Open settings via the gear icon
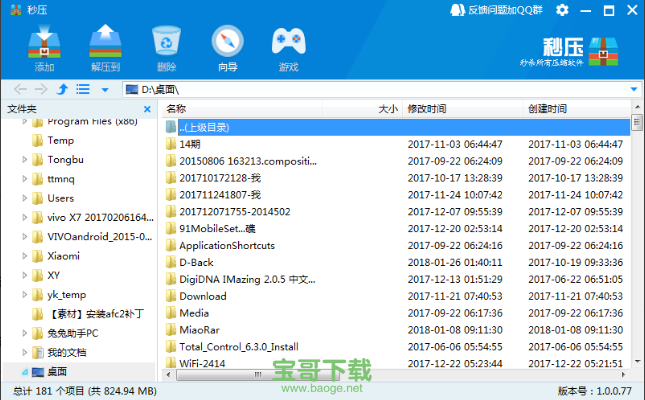The height and width of the screenshot is (400, 645). pyautogui.click(x=562, y=10)
